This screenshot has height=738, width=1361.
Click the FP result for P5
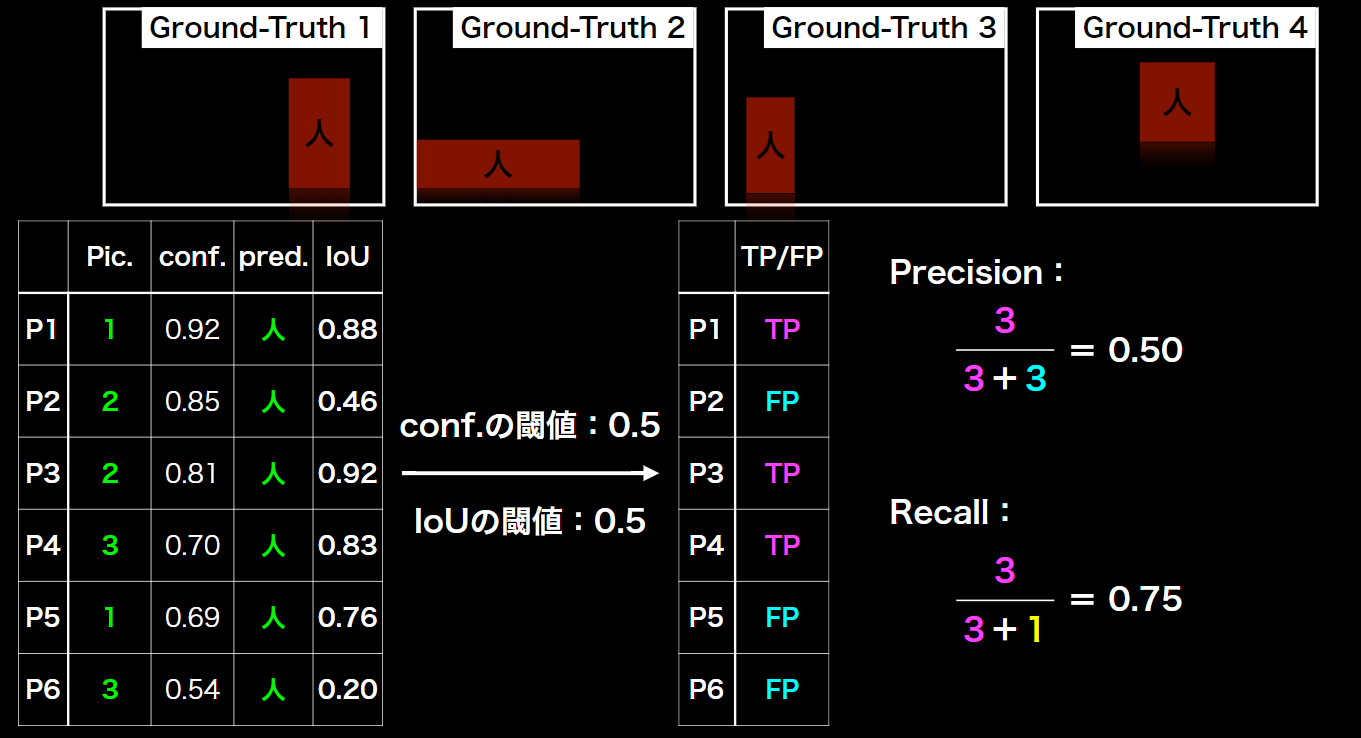click(x=782, y=617)
